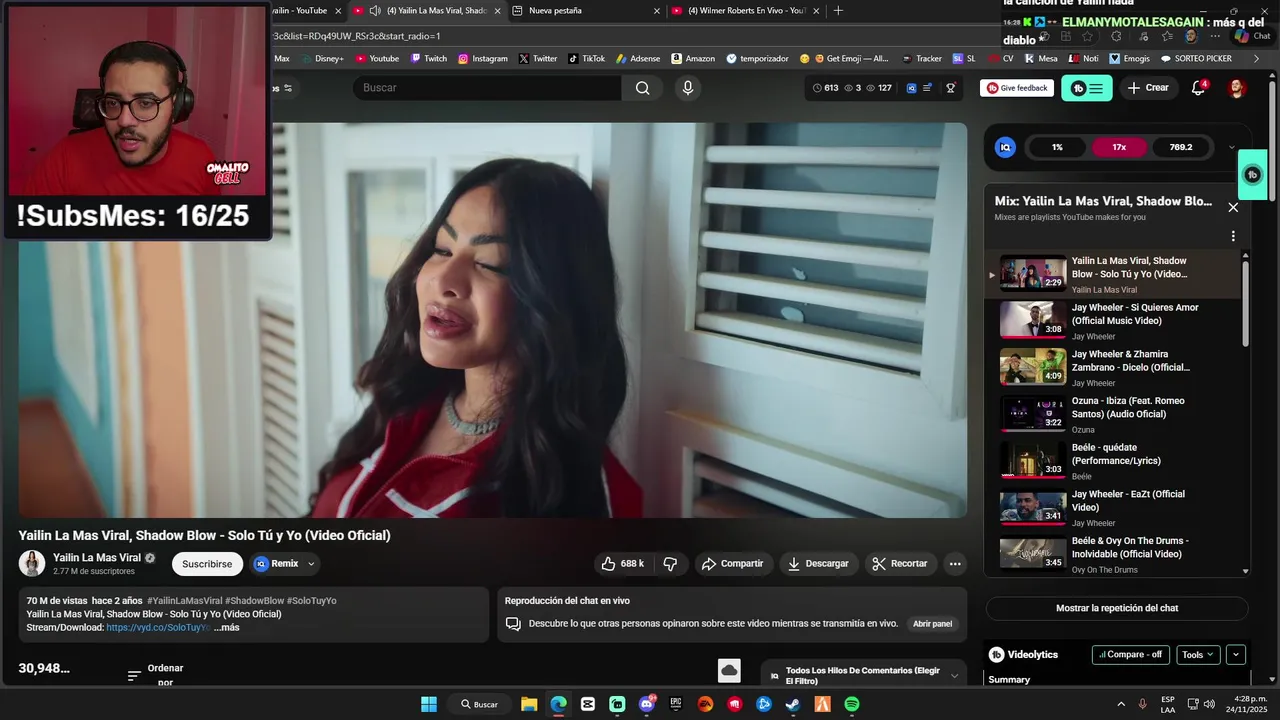Open Discord from the Windows taskbar
This screenshot has height=720, width=1280.
coord(646,704)
